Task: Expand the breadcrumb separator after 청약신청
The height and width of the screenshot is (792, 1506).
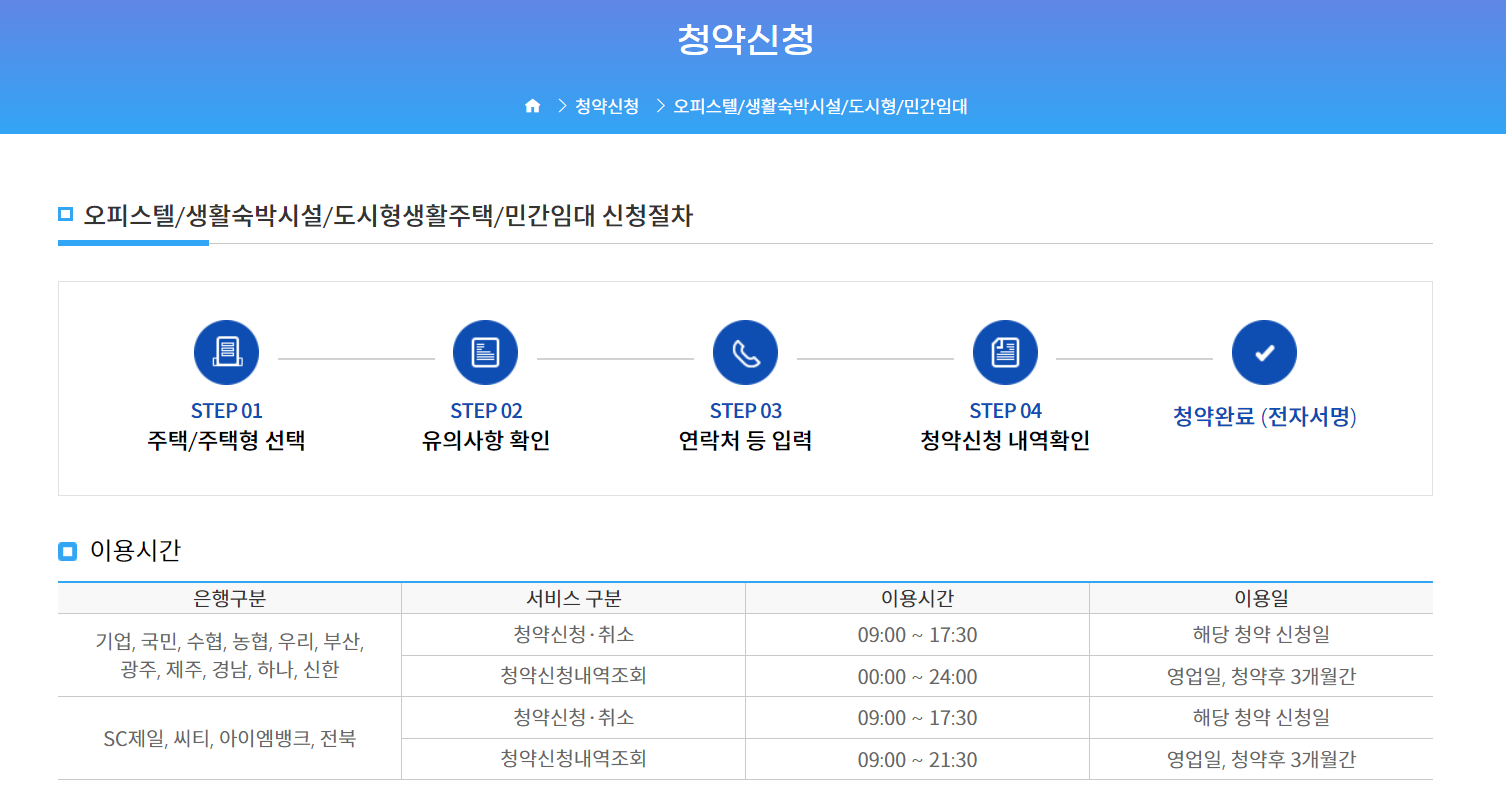Action: pos(659,105)
